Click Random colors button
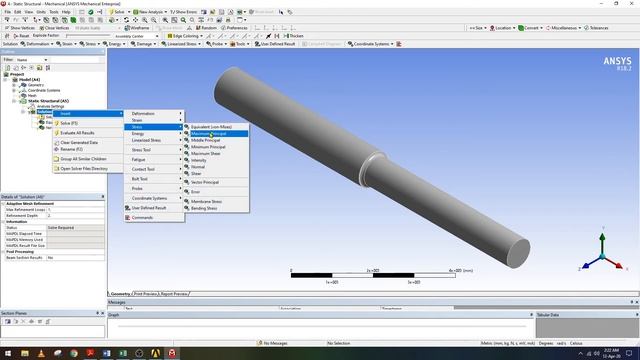This screenshot has width=640, height=360. point(206,28)
